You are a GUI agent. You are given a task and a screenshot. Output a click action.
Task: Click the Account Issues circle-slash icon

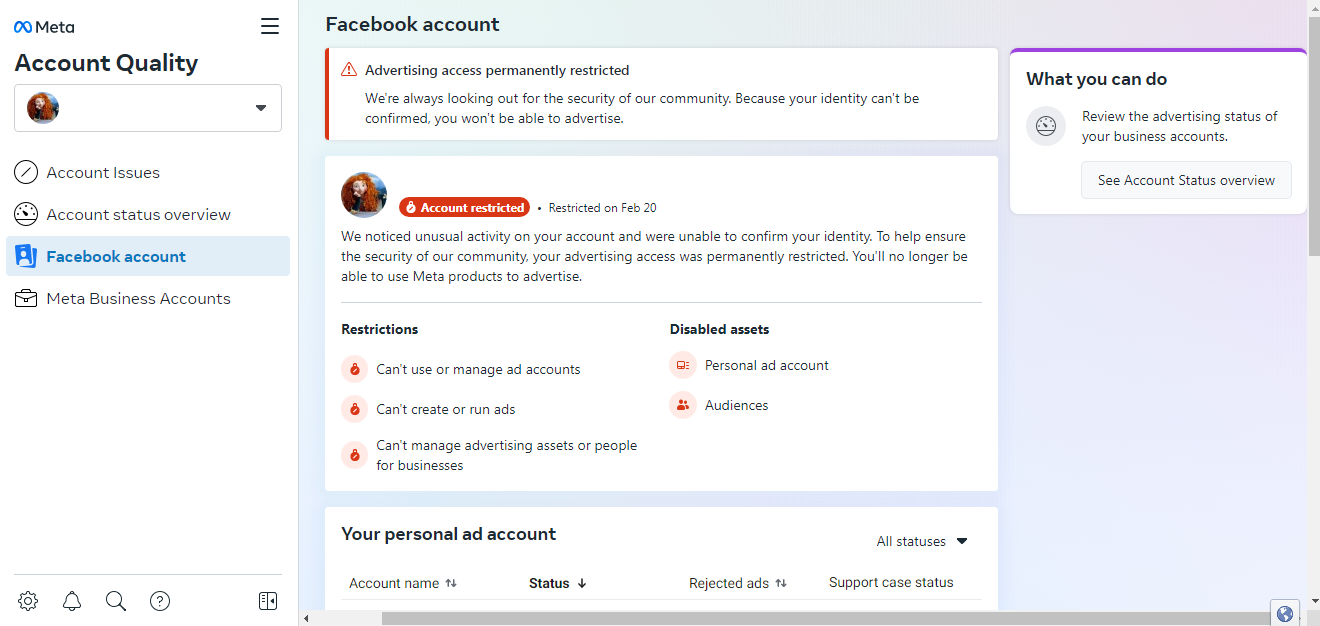[x=26, y=173]
